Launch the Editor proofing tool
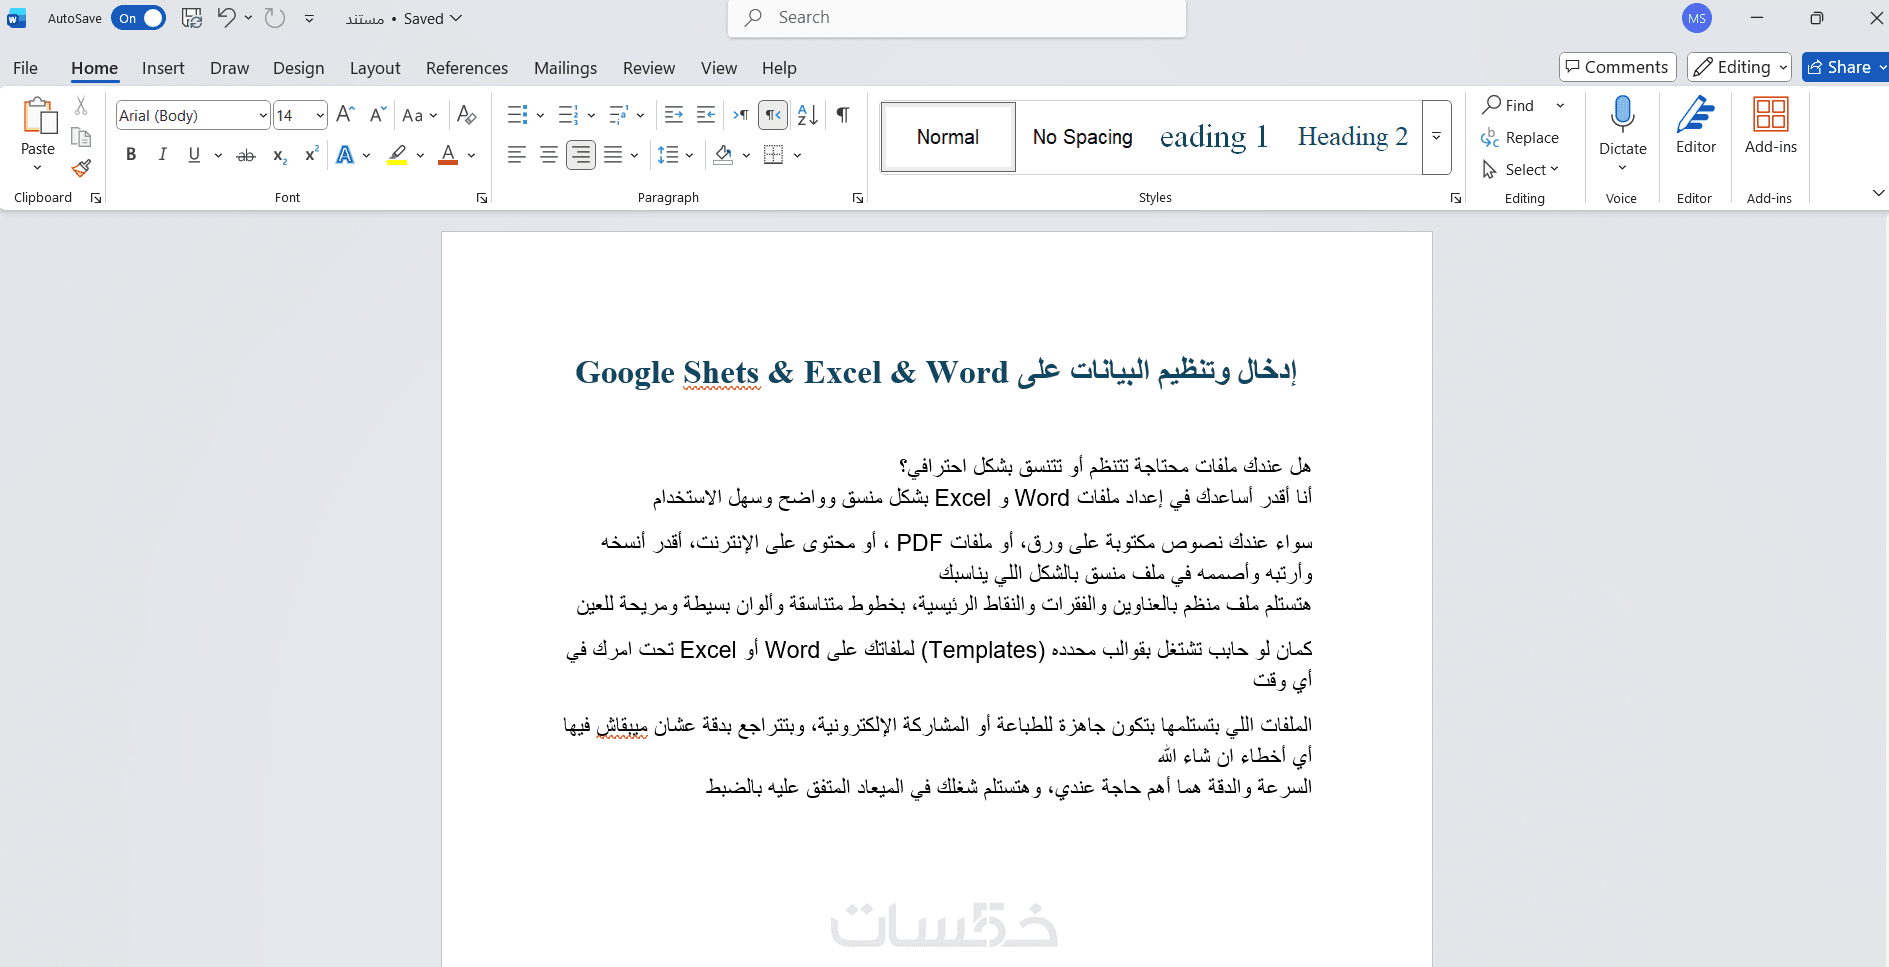This screenshot has width=1889, height=967. [1696, 125]
